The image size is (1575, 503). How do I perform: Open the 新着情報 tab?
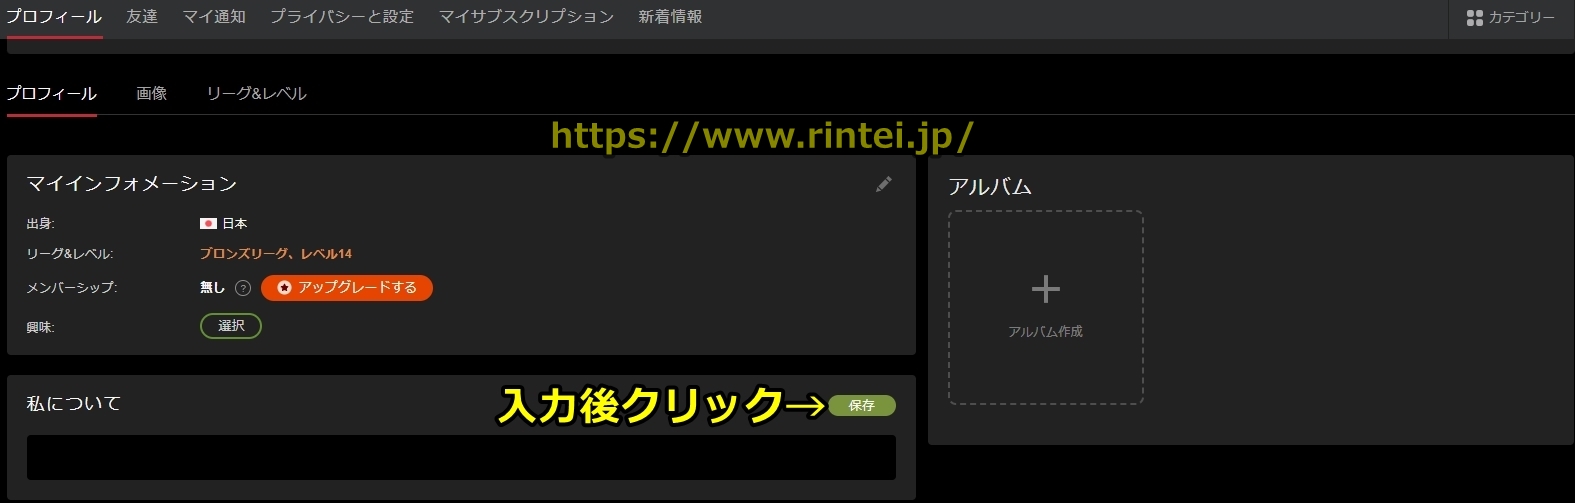click(670, 17)
